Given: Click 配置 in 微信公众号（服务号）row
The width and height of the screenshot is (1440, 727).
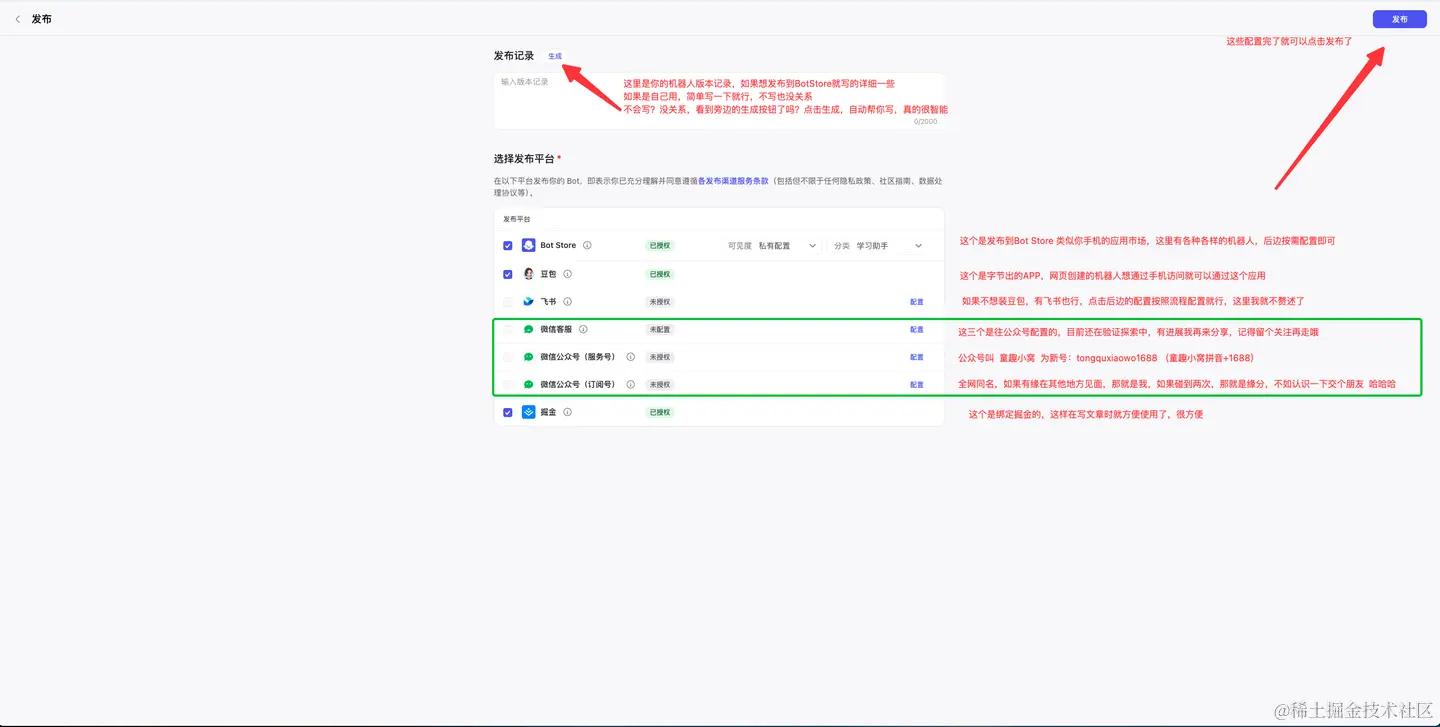Looking at the screenshot, I should [917, 357].
